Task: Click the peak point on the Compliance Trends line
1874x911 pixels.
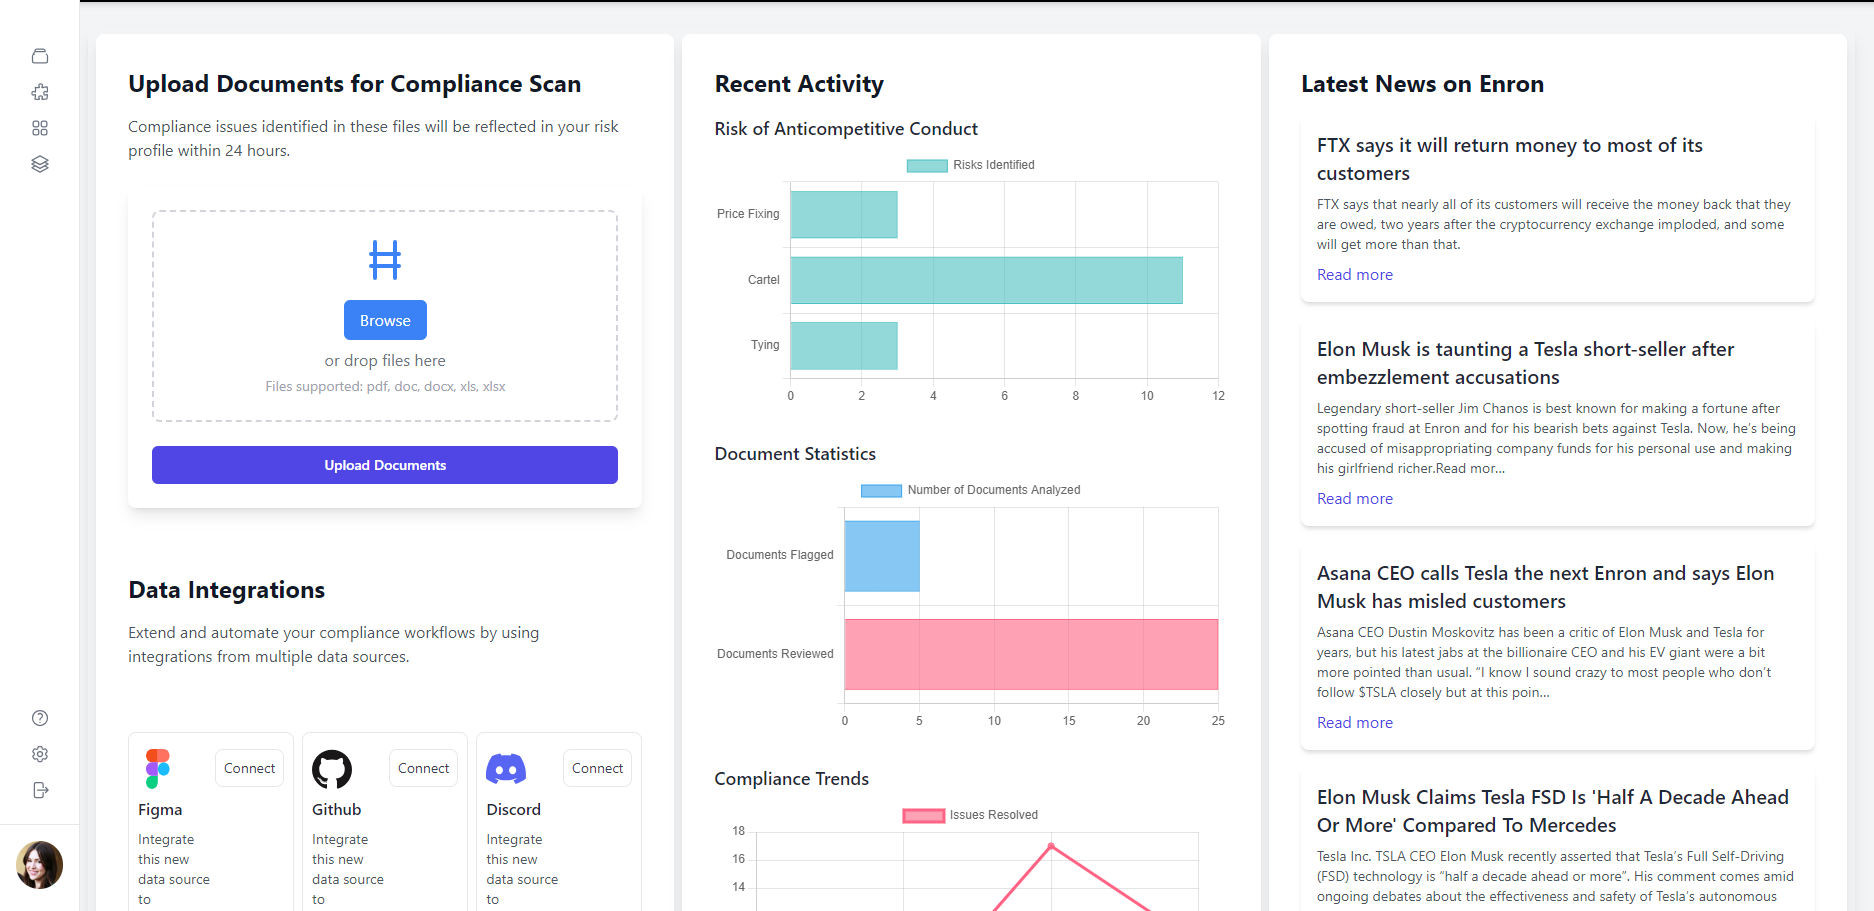Action: click(x=1051, y=846)
